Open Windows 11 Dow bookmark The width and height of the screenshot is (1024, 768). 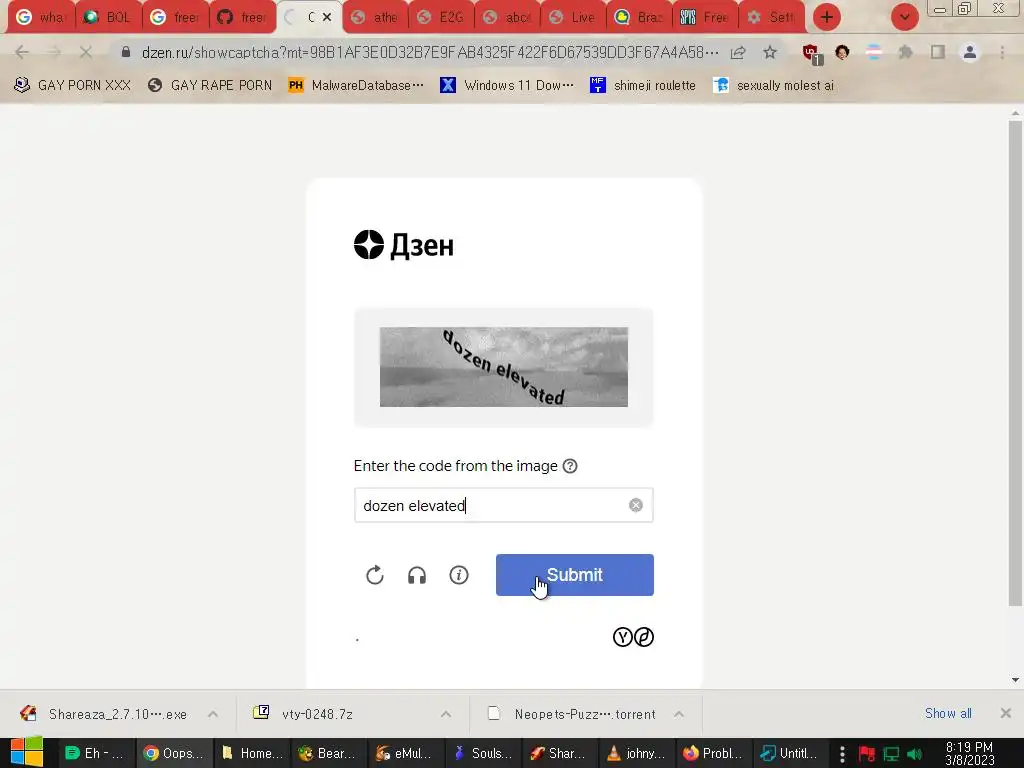point(507,85)
